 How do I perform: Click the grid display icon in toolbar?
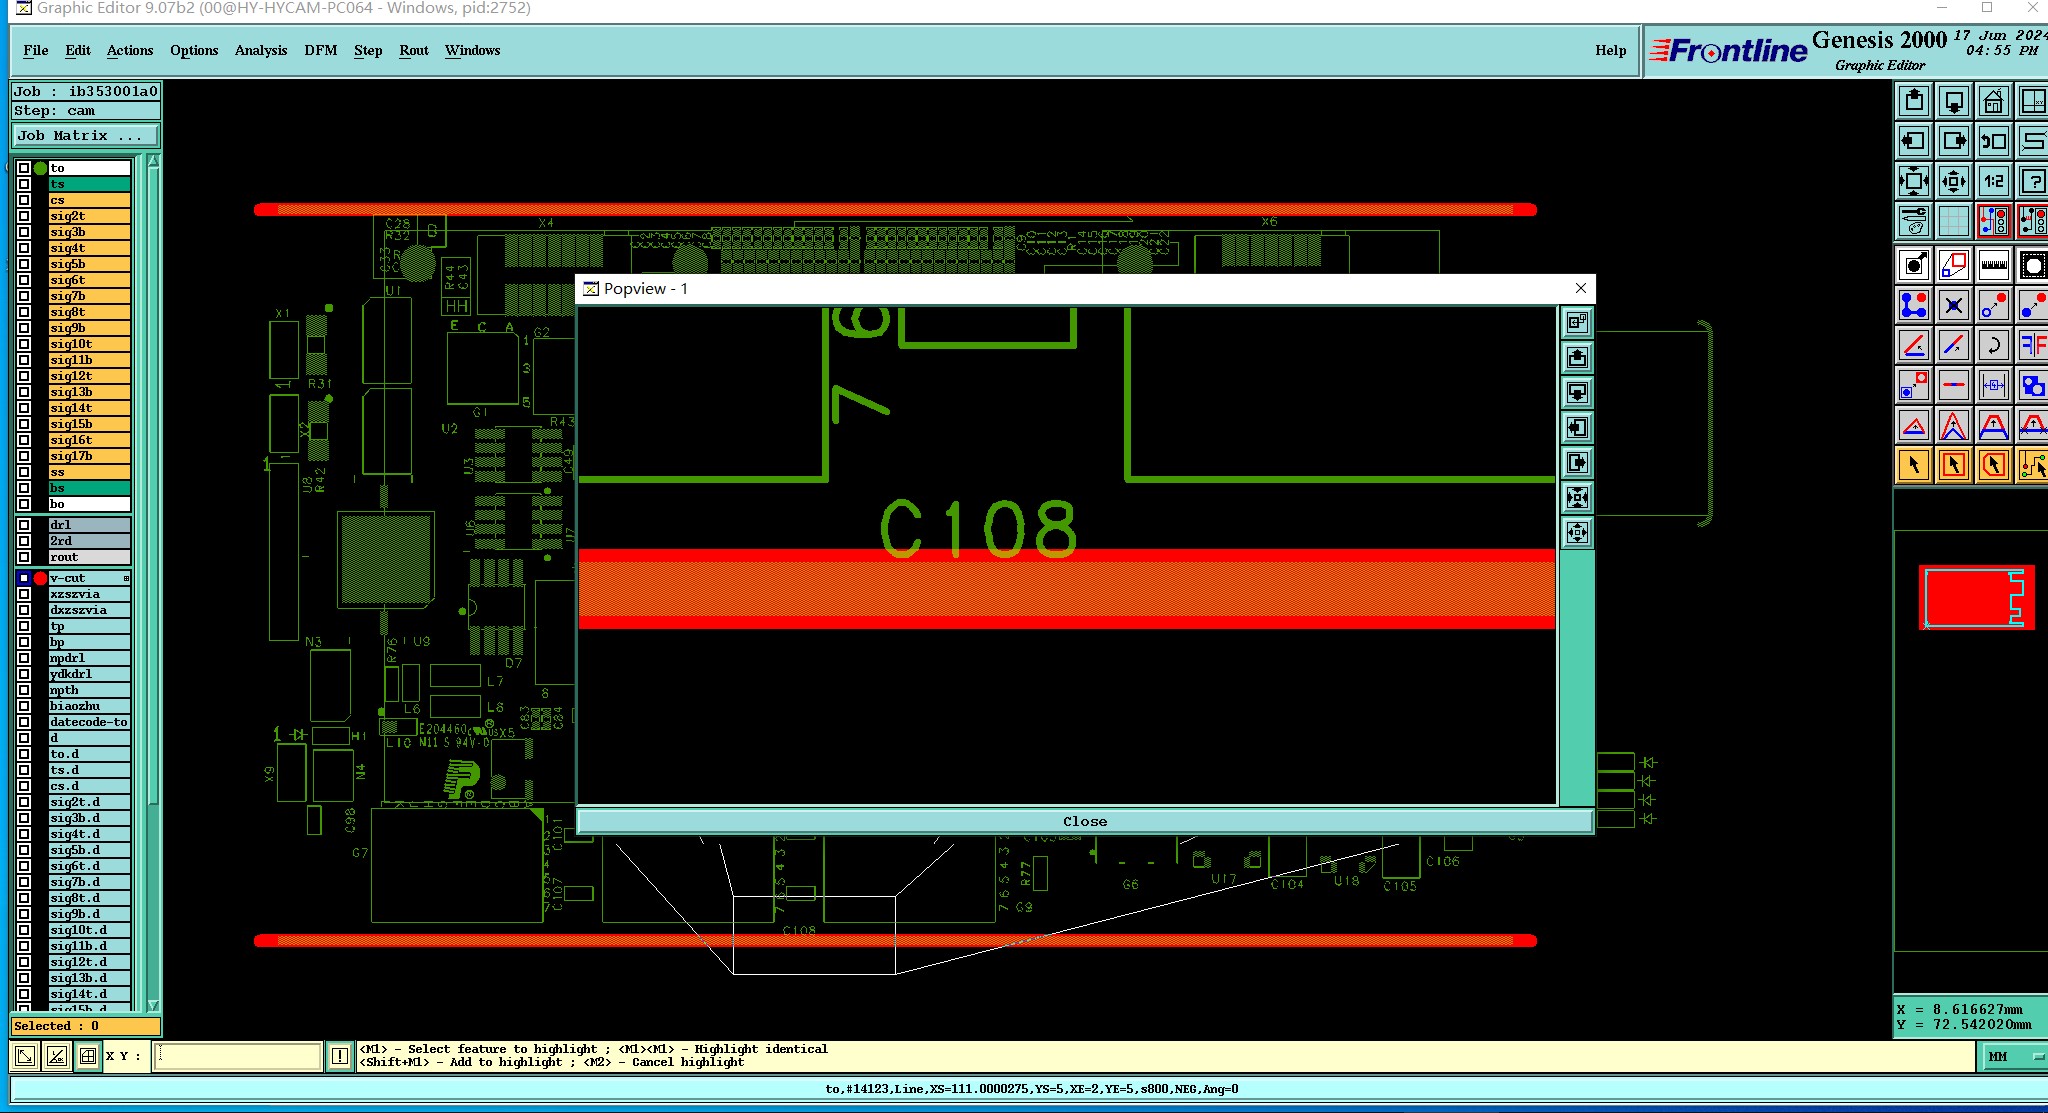pyautogui.click(x=1953, y=221)
